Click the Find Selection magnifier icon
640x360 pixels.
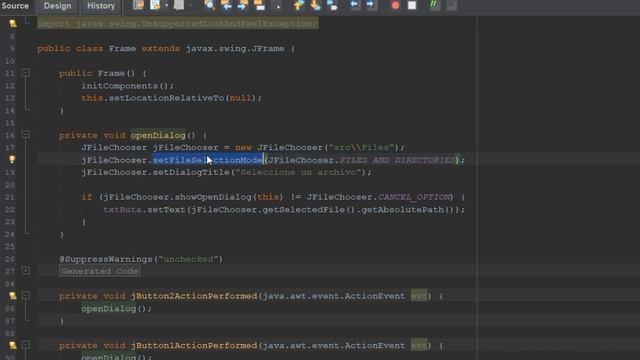(x=210, y=5)
